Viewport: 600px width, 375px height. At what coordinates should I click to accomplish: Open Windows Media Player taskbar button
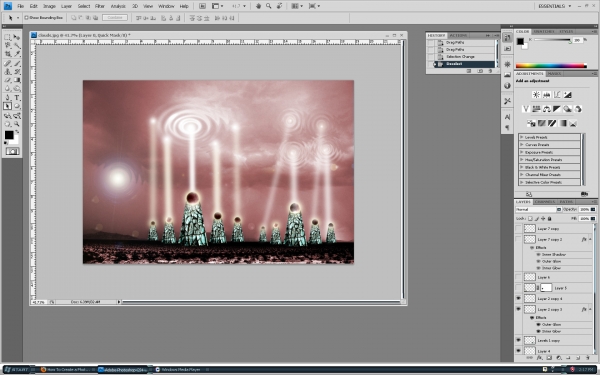[179, 370]
